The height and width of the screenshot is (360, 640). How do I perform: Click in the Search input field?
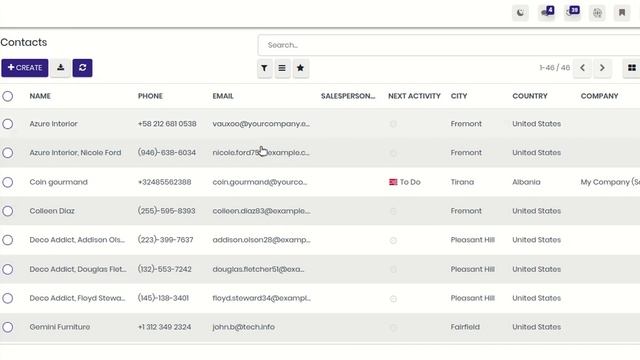point(449,45)
